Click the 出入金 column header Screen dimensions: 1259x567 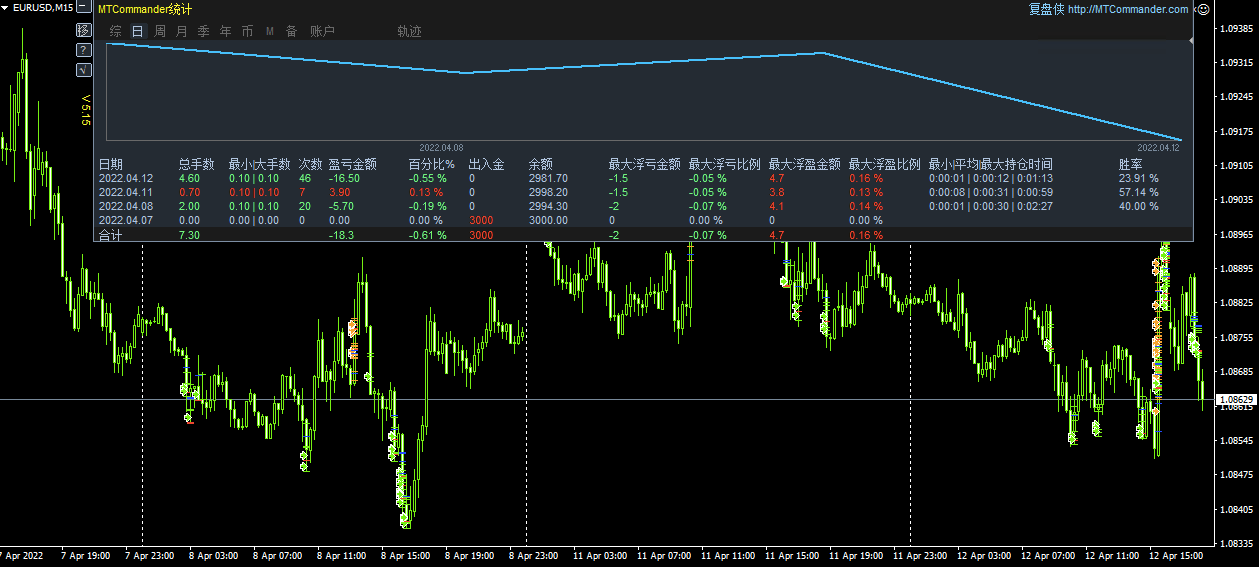(486, 164)
